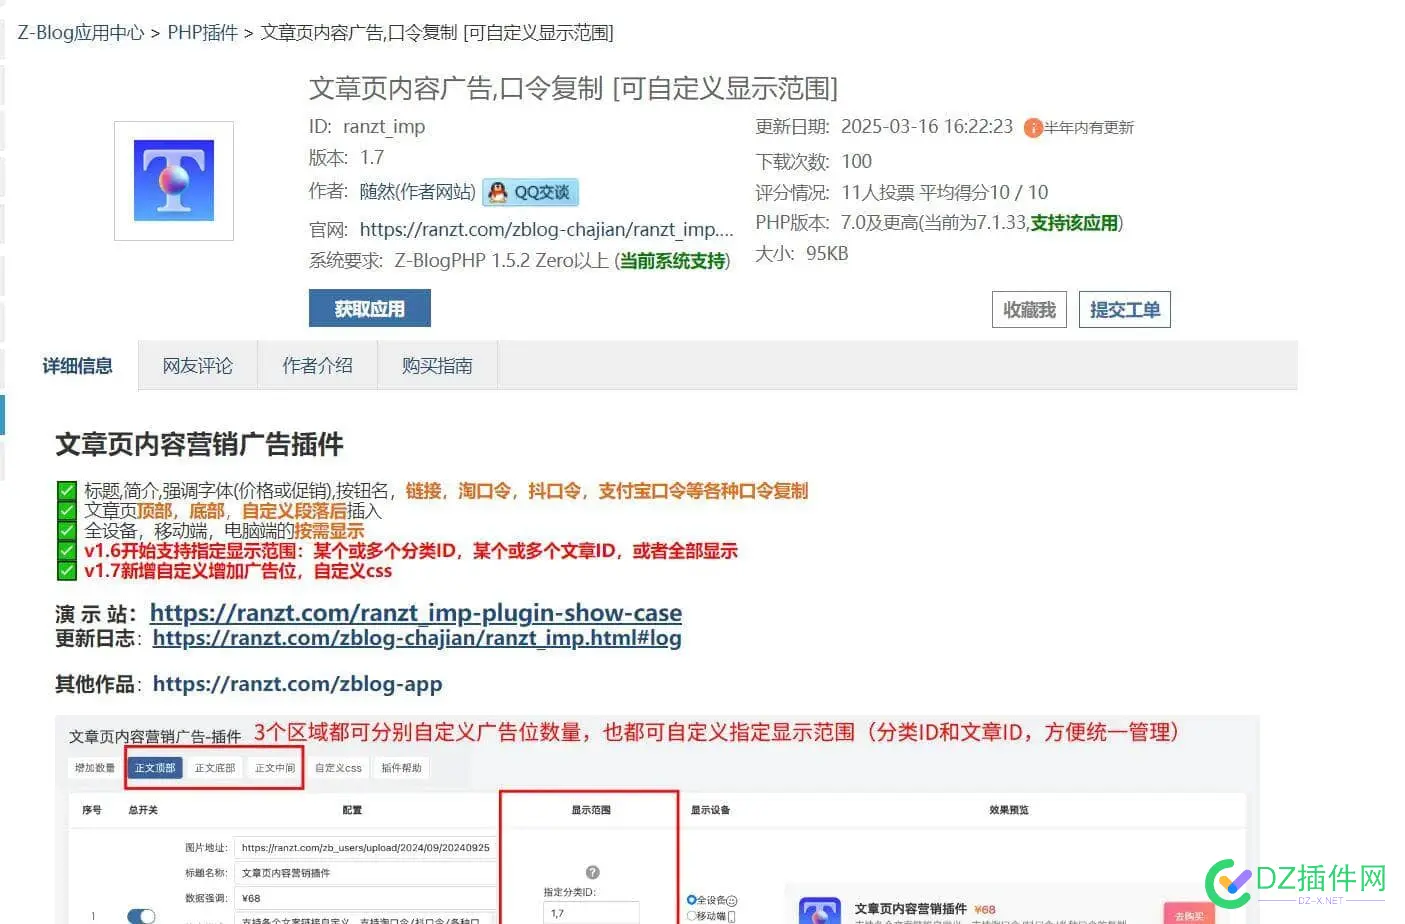Switch to the 网友评论 tab

pos(197,365)
